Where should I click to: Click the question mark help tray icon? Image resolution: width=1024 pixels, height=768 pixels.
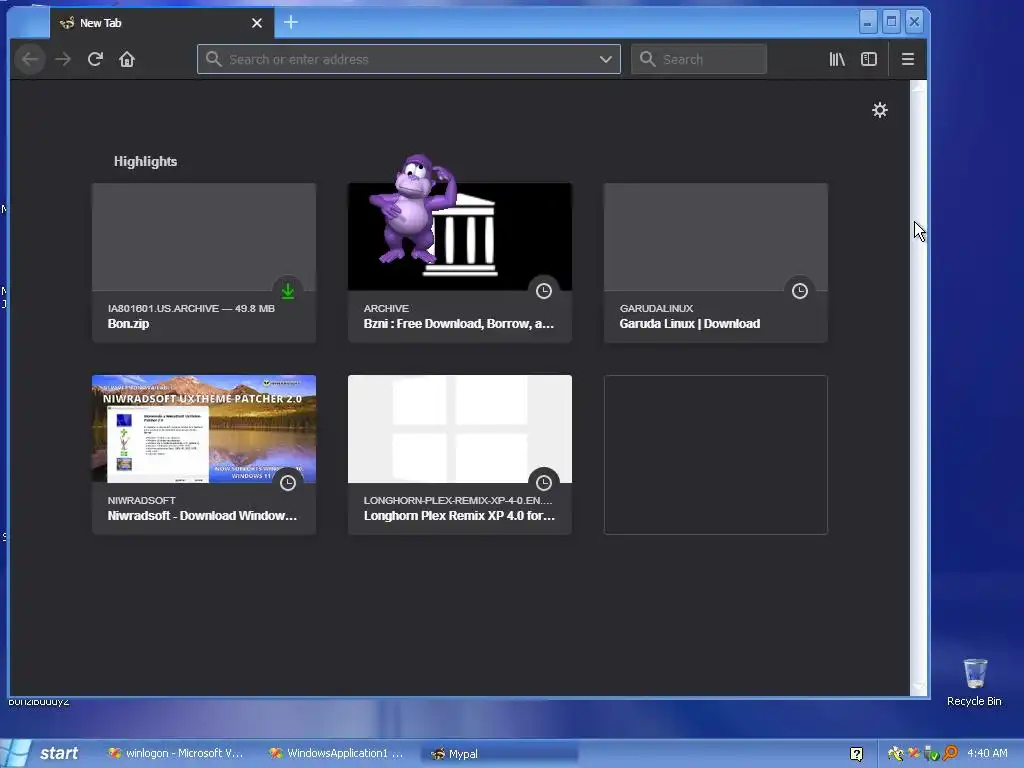click(857, 754)
